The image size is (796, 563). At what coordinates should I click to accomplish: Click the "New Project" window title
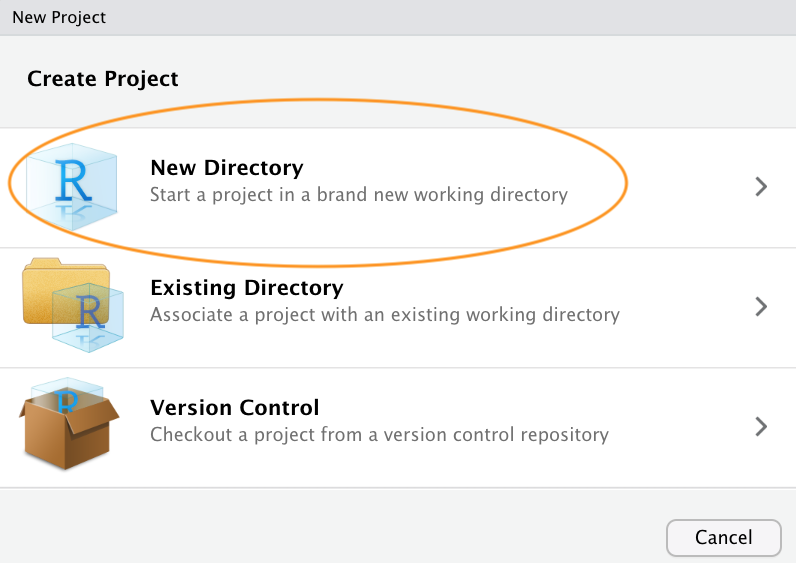58,17
